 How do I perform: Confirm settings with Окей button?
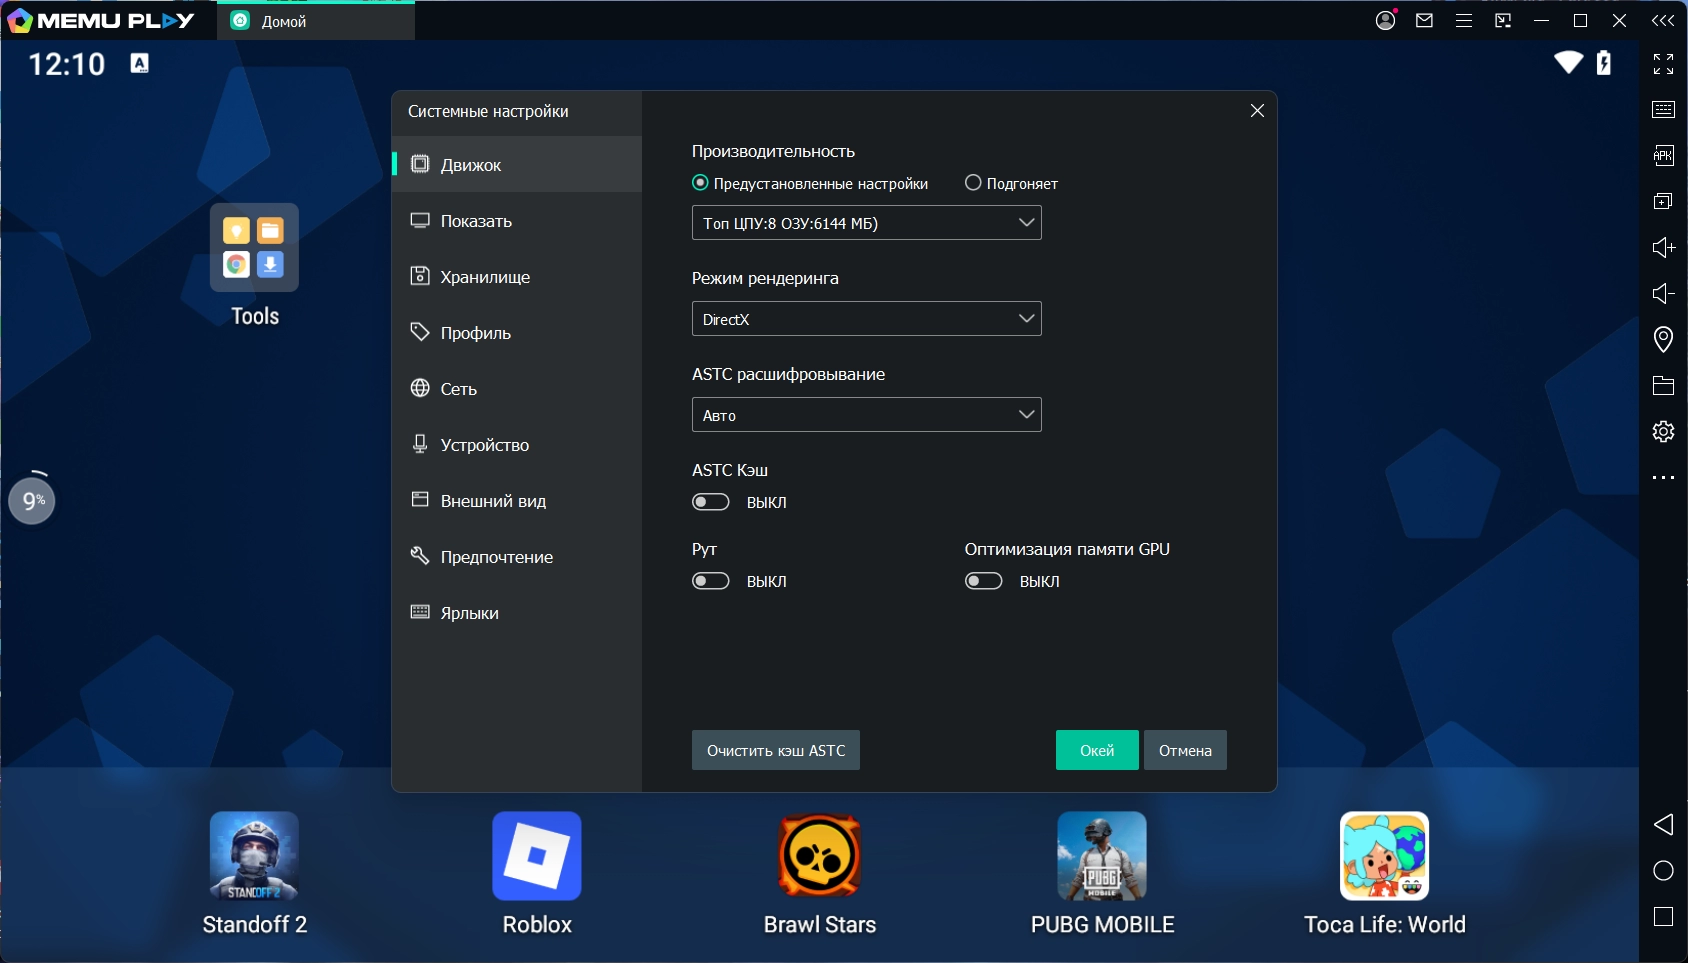coord(1097,750)
